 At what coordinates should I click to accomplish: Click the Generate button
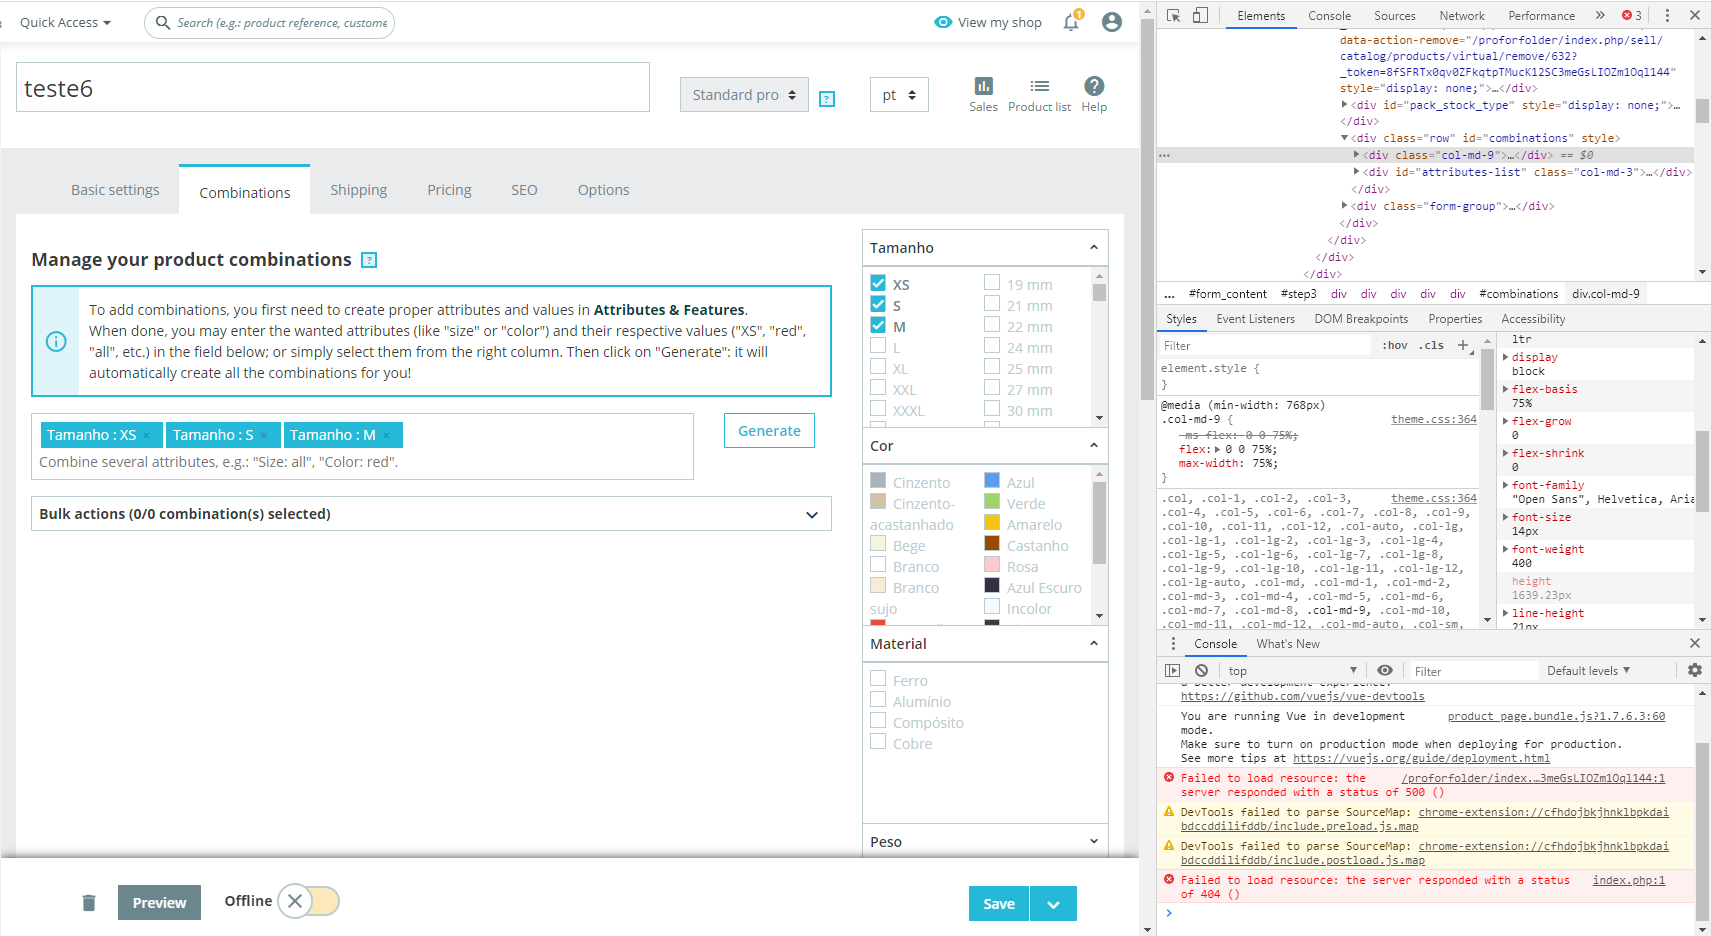[x=769, y=431]
